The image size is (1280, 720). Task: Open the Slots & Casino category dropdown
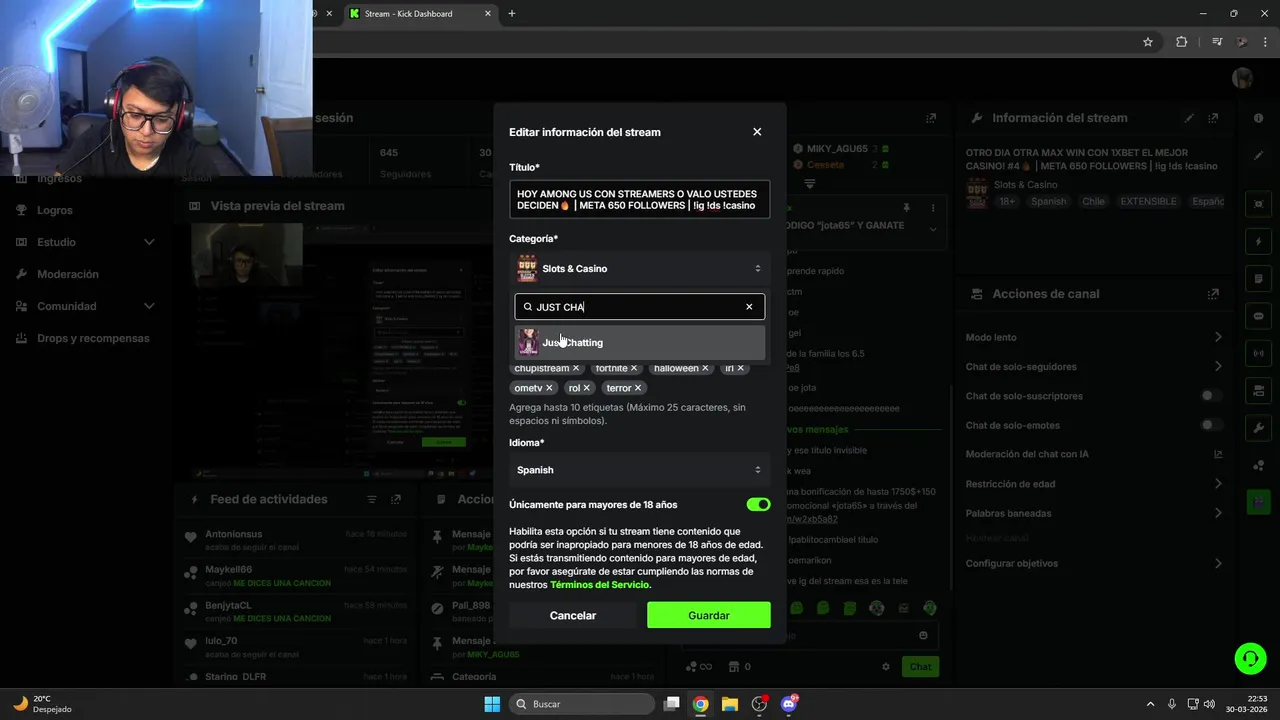[639, 268]
